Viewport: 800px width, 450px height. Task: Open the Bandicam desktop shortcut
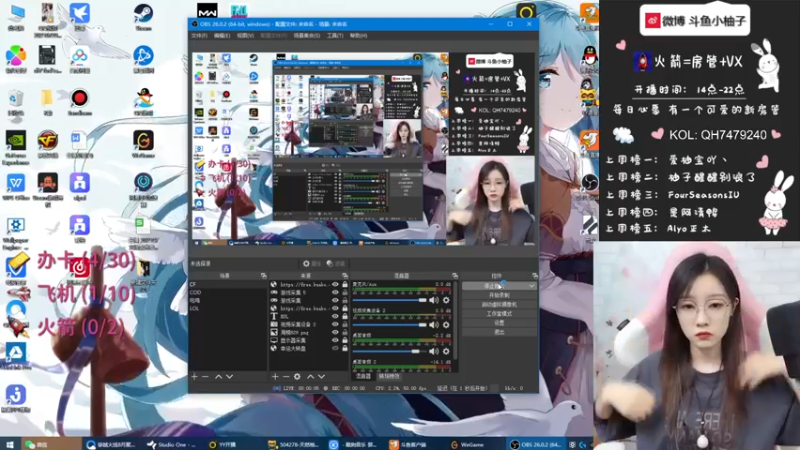79,101
